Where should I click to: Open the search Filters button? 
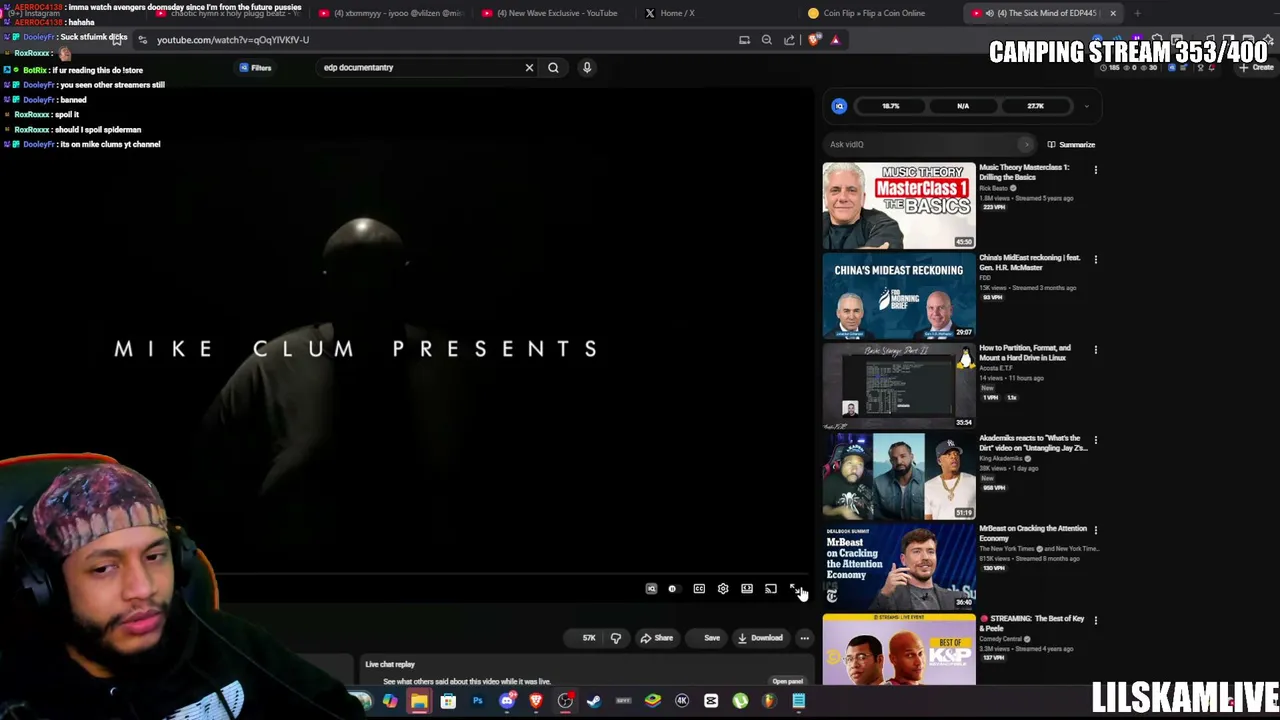click(256, 68)
